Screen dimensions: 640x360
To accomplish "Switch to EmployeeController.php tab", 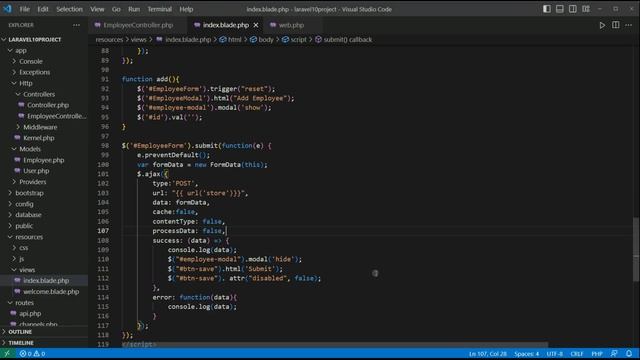I will [x=138, y=25].
